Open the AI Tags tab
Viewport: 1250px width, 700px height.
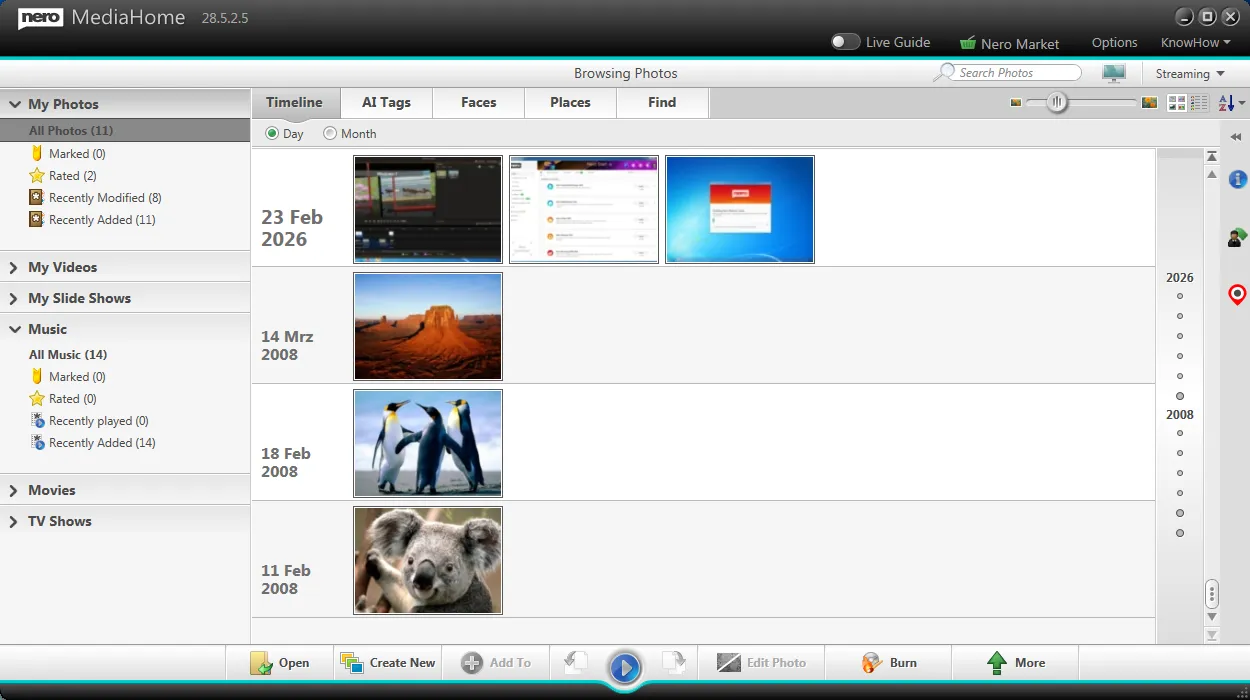386,102
